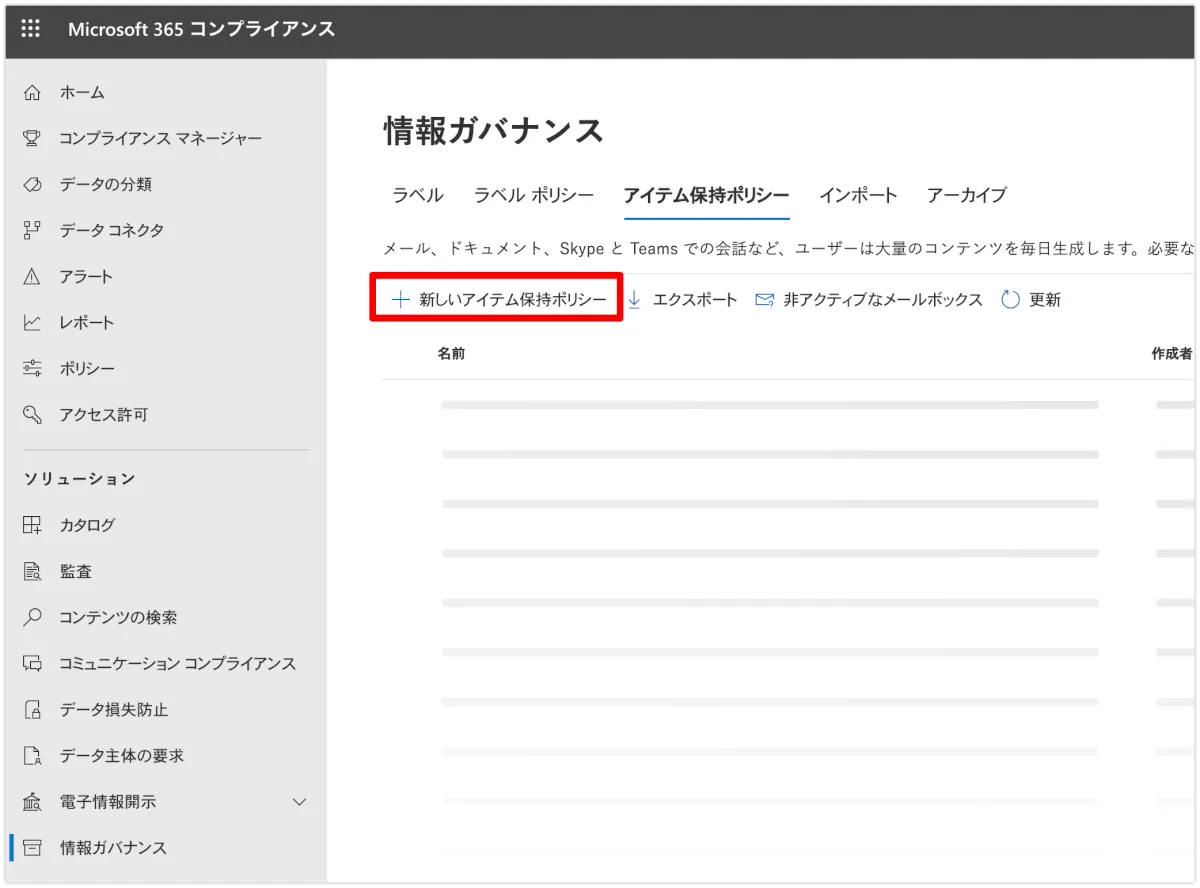Open 非アクティブなメールボックス
This screenshot has width=1200, height=888.
(x=882, y=300)
